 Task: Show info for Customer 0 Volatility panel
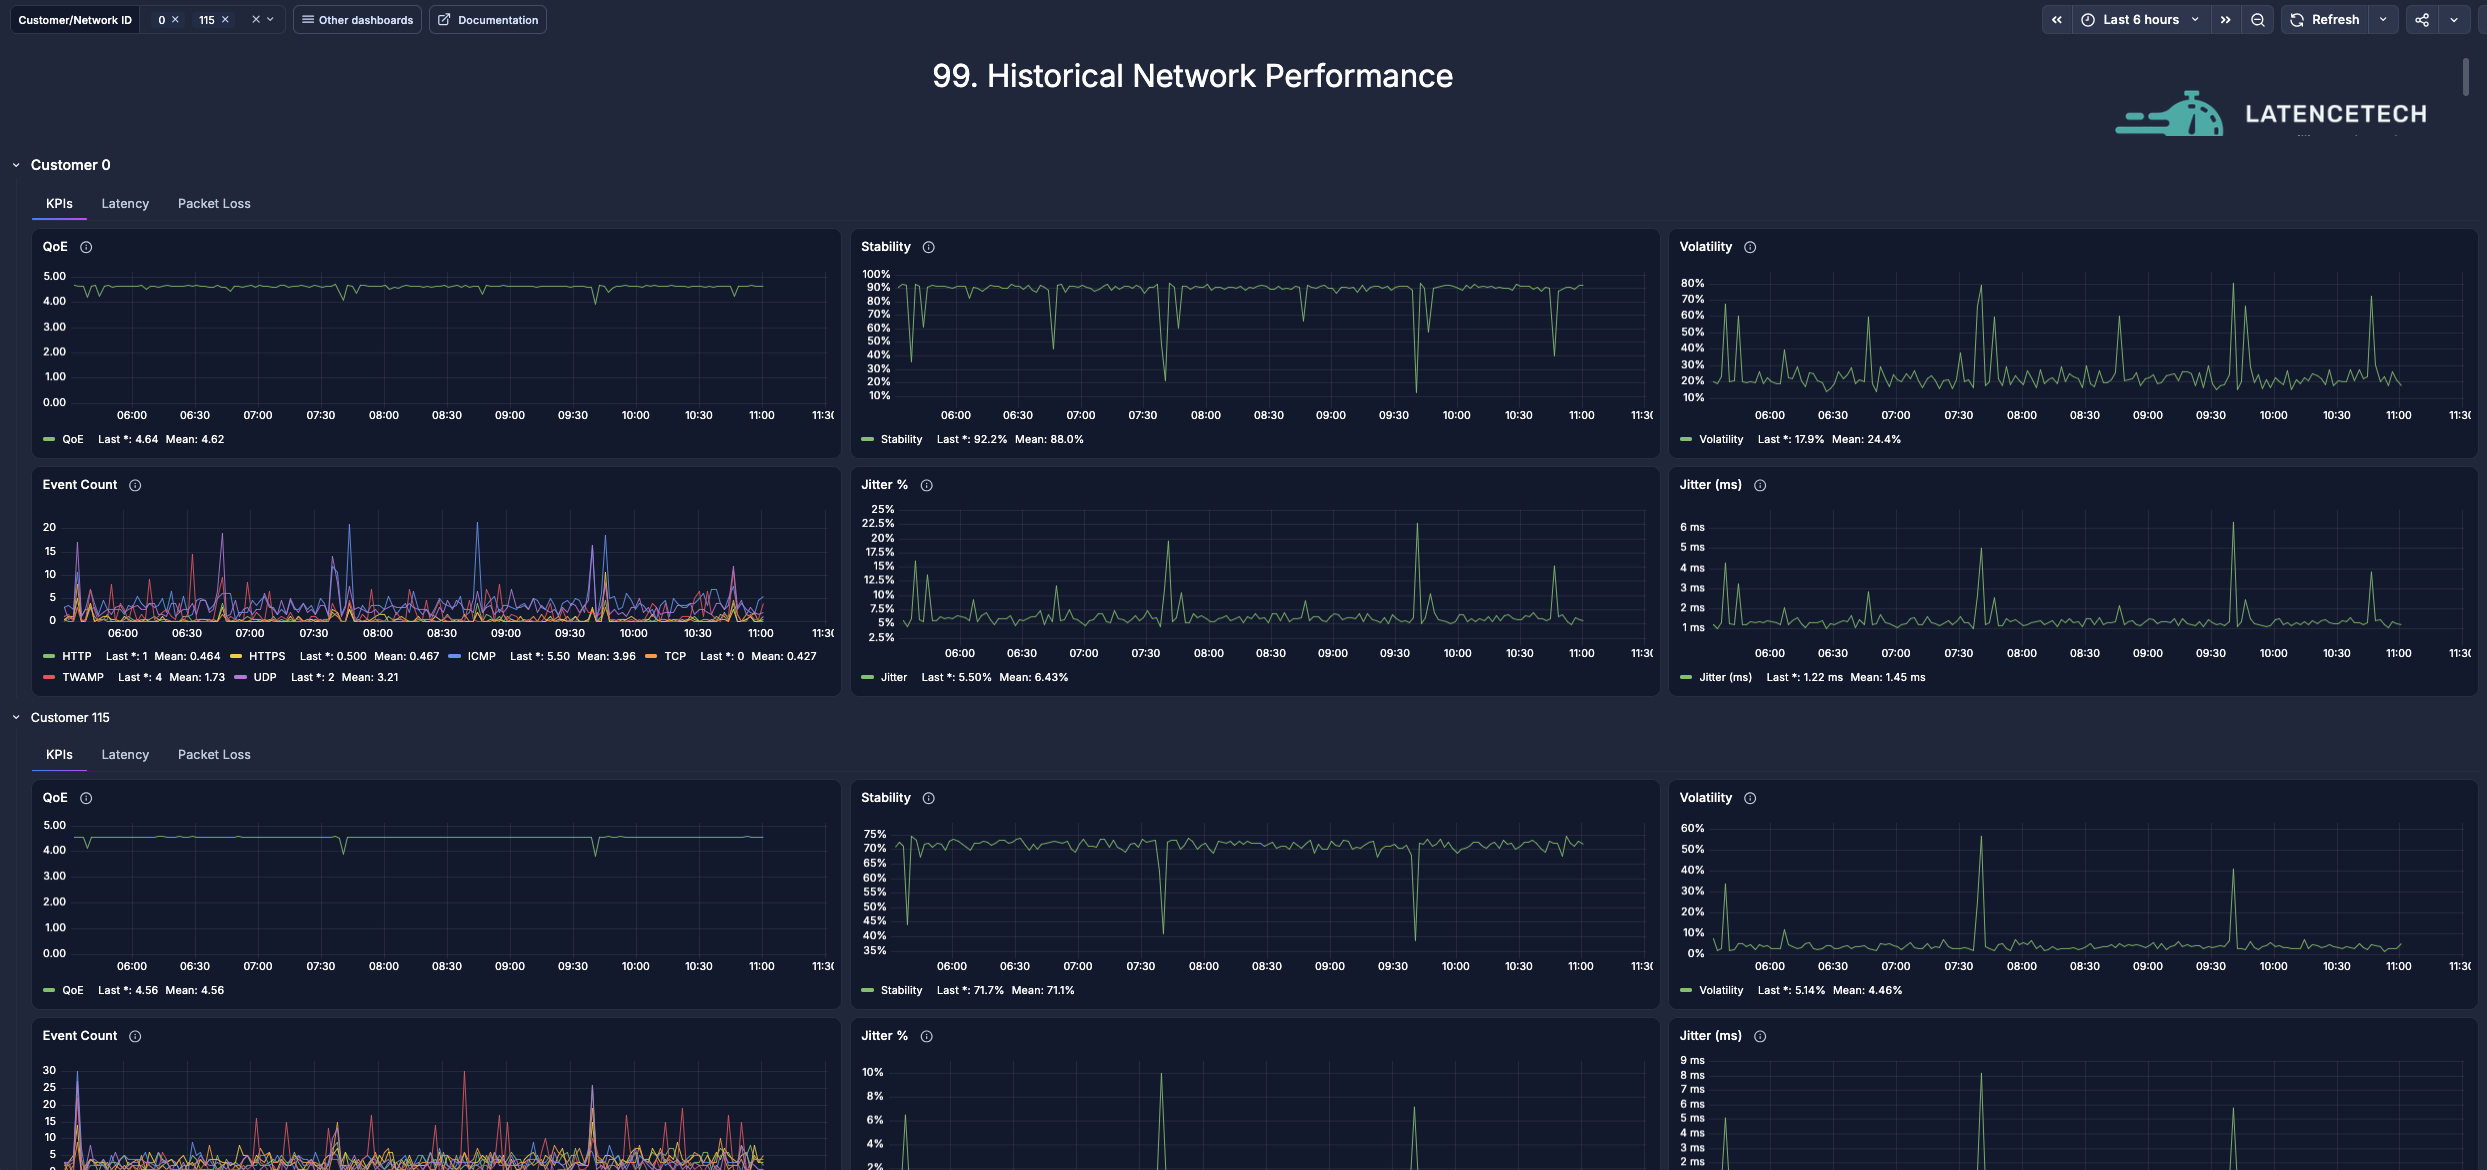pyautogui.click(x=1750, y=247)
